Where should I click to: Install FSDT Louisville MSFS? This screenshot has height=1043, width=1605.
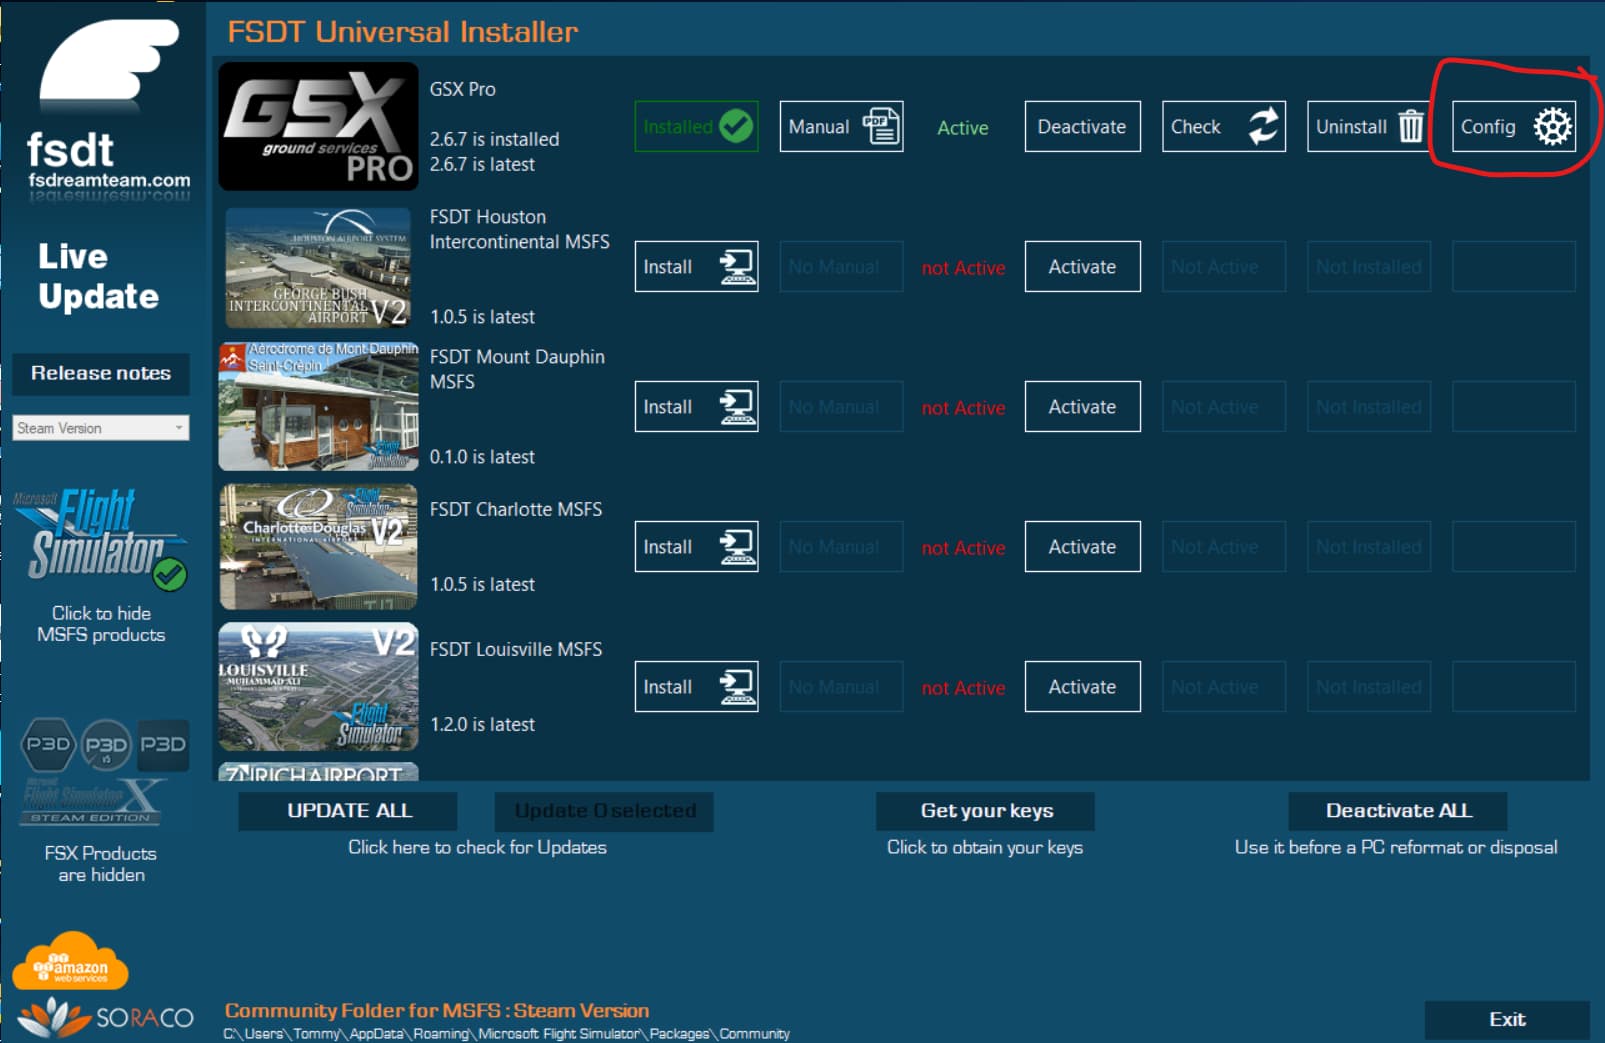tap(696, 687)
